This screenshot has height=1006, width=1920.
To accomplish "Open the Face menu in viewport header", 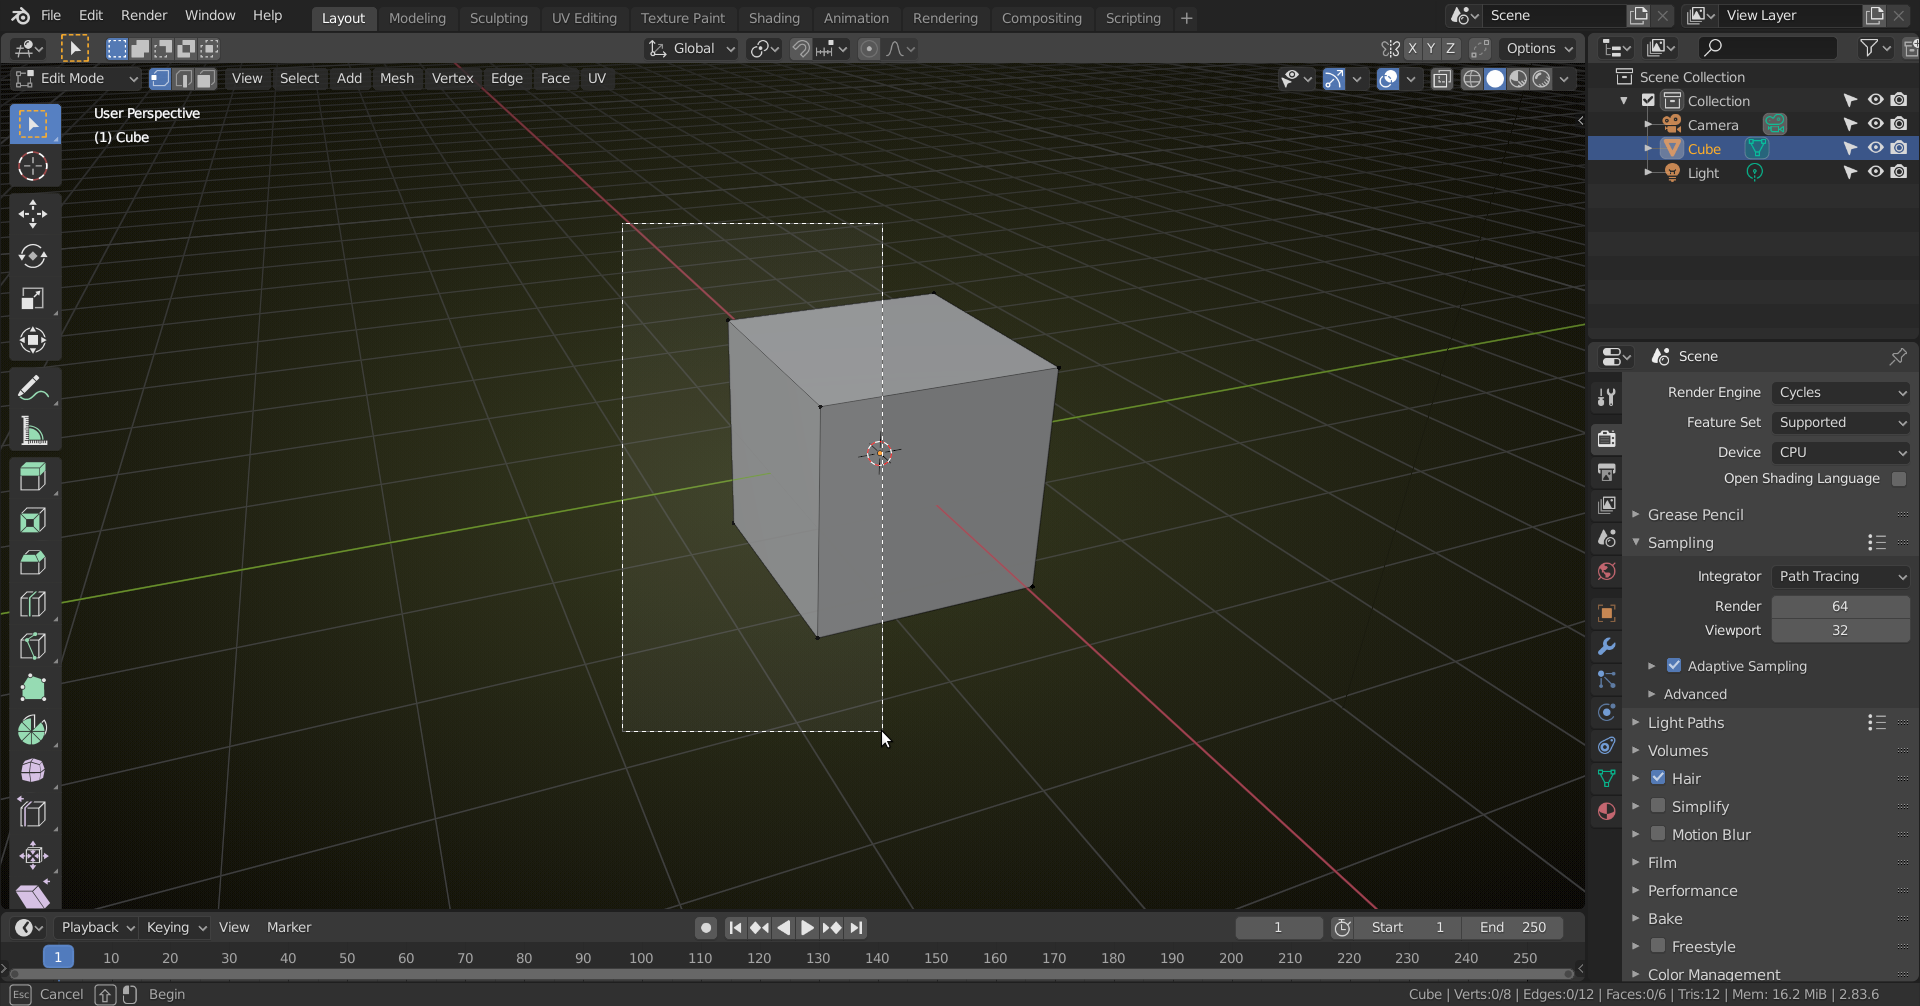I will (x=555, y=79).
